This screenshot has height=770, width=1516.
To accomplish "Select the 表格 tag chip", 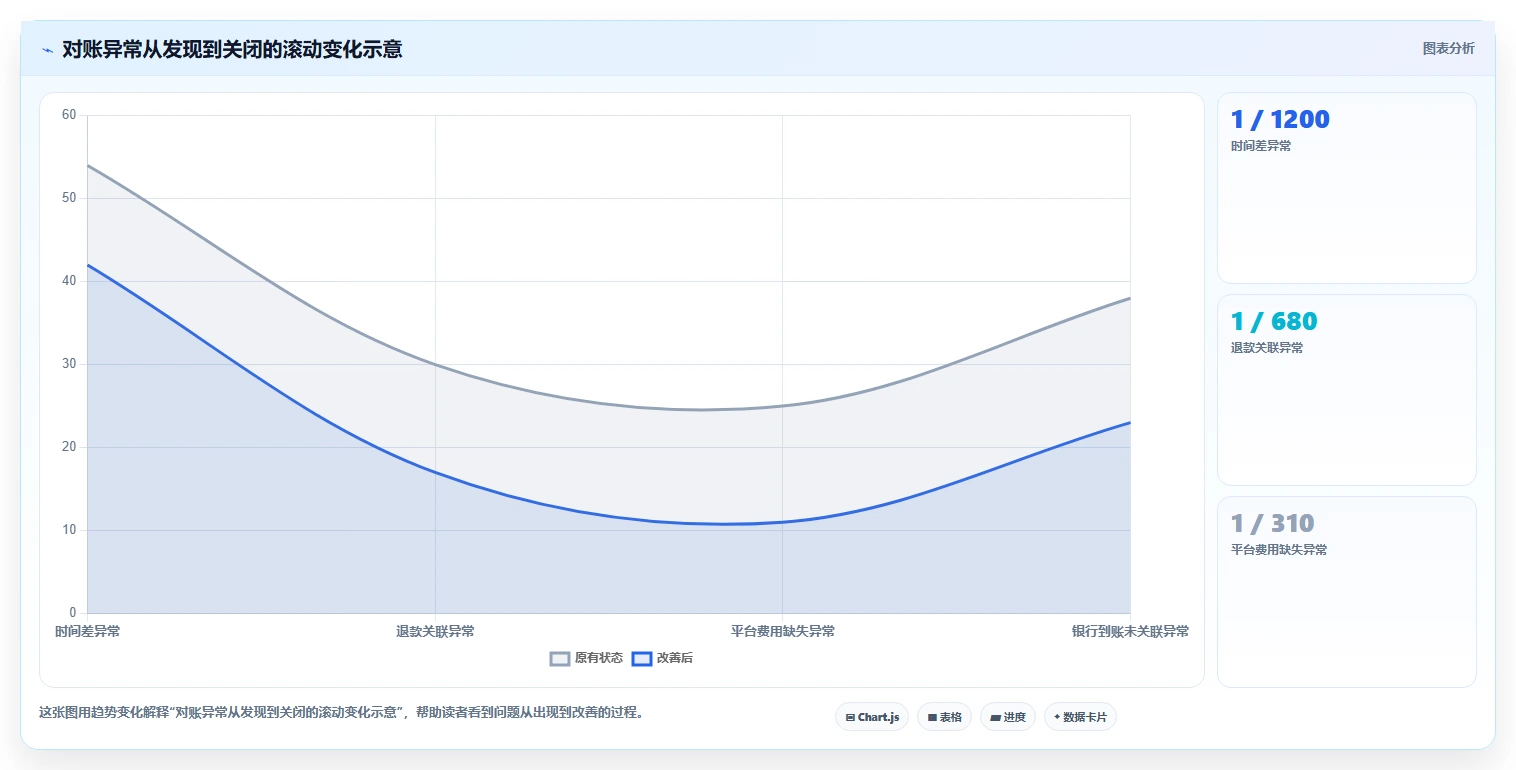I will pyautogui.click(x=944, y=717).
